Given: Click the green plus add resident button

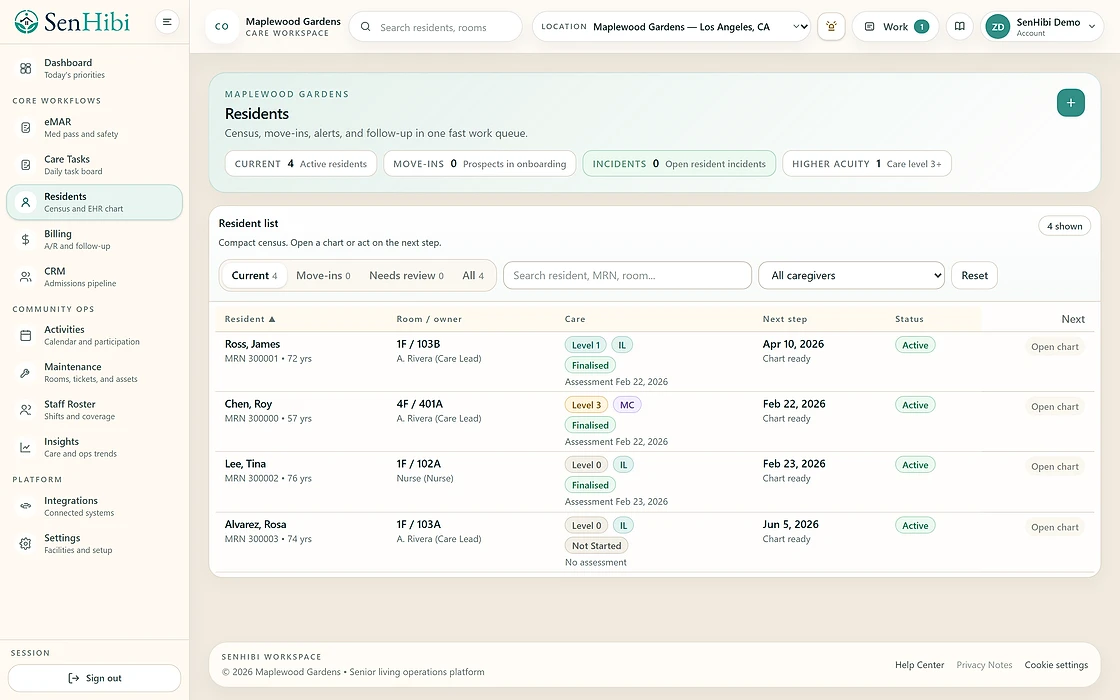Looking at the screenshot, I should 1071,103.
